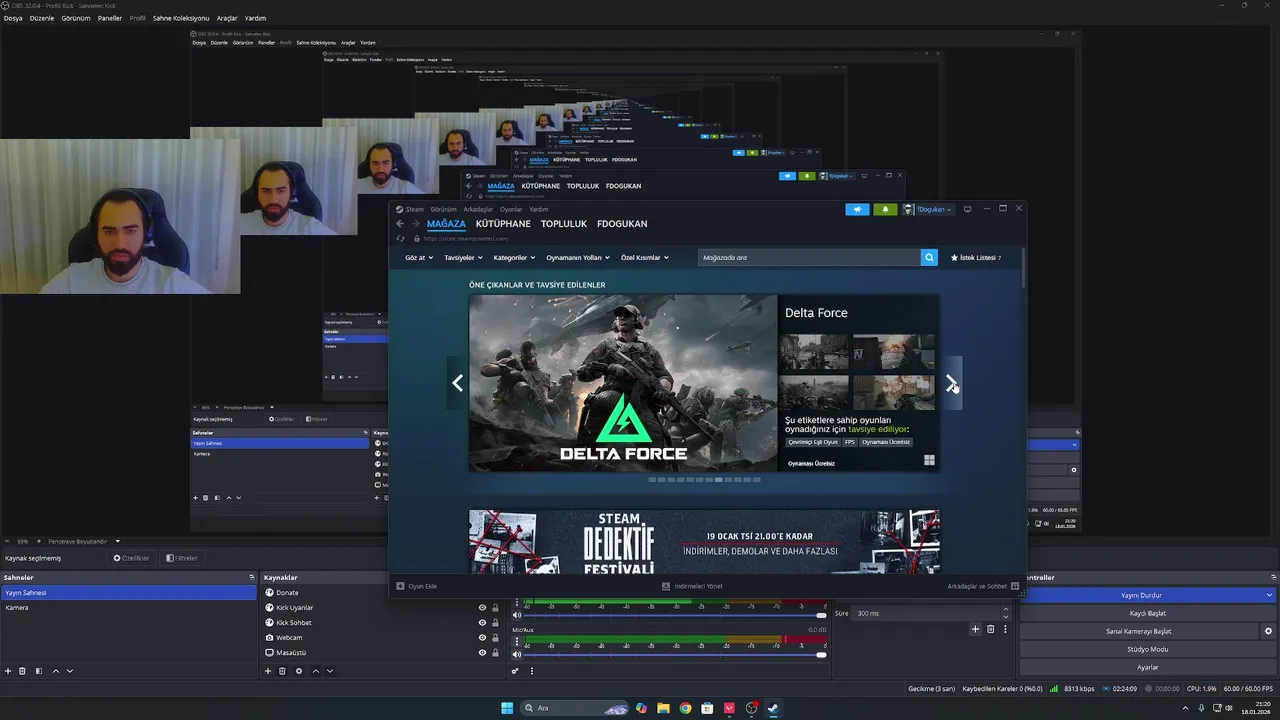Open Tavsiyeler dropdown menu
Screen dimensions: 1280x720
[463, 257]
